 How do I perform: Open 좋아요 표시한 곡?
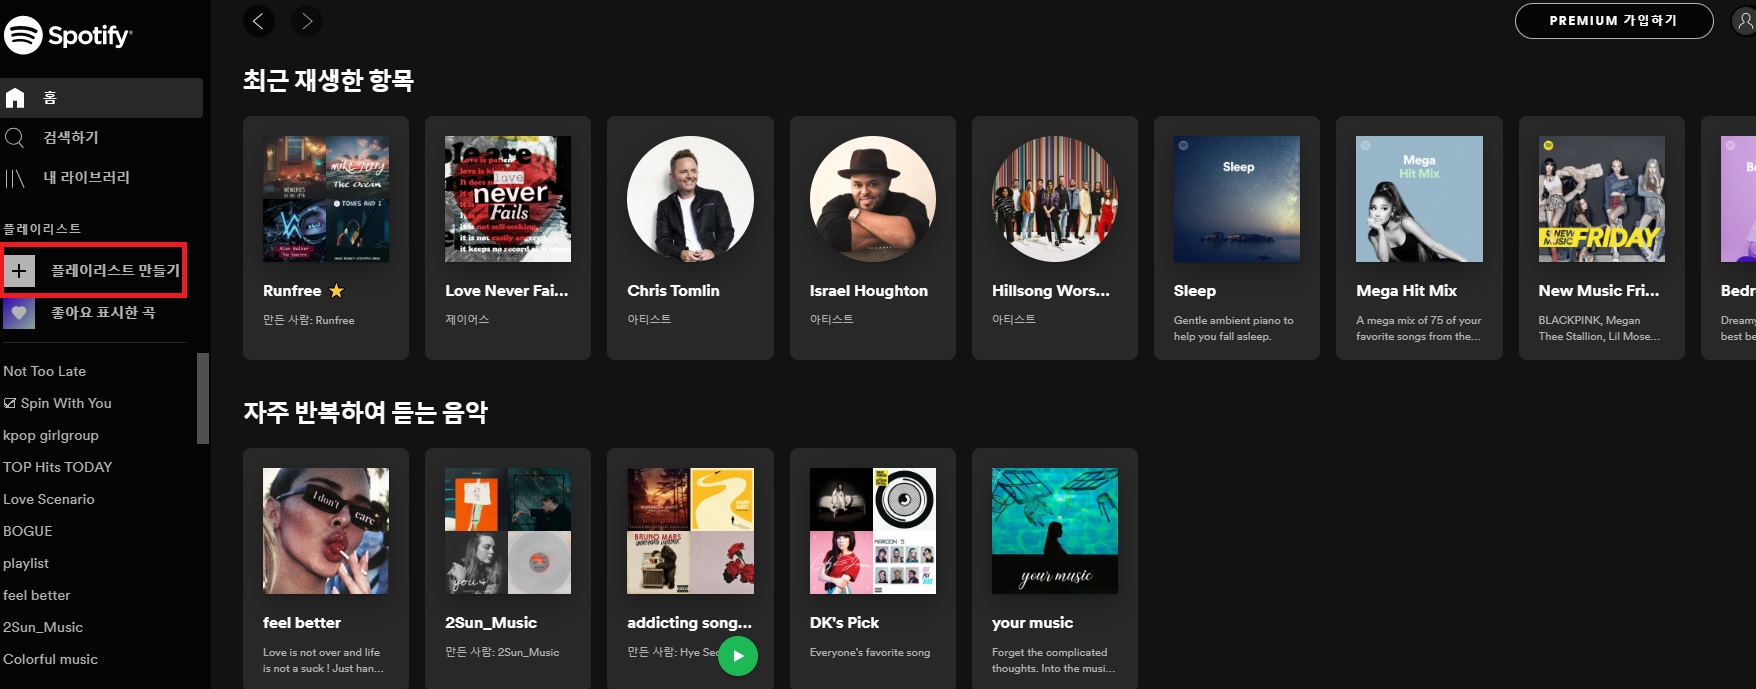(x=103, y=313)
